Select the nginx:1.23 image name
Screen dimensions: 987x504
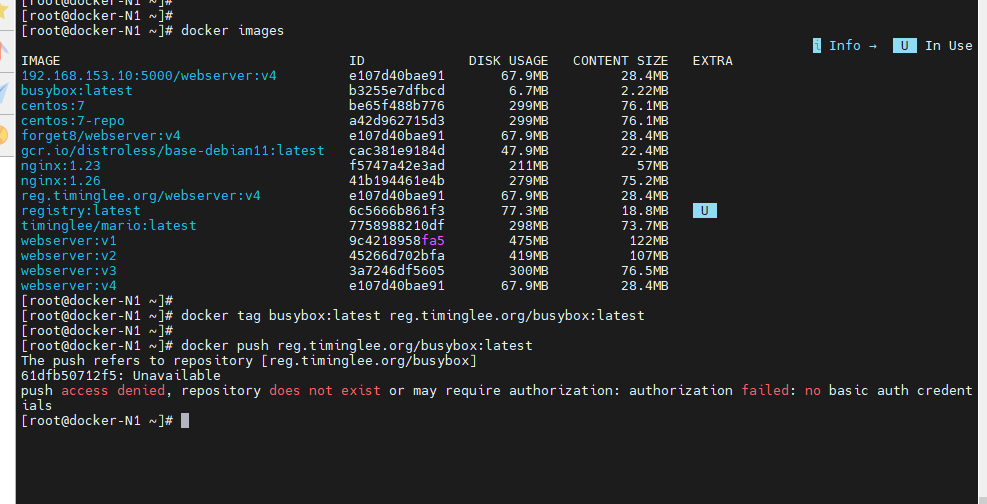coord(60,165)
